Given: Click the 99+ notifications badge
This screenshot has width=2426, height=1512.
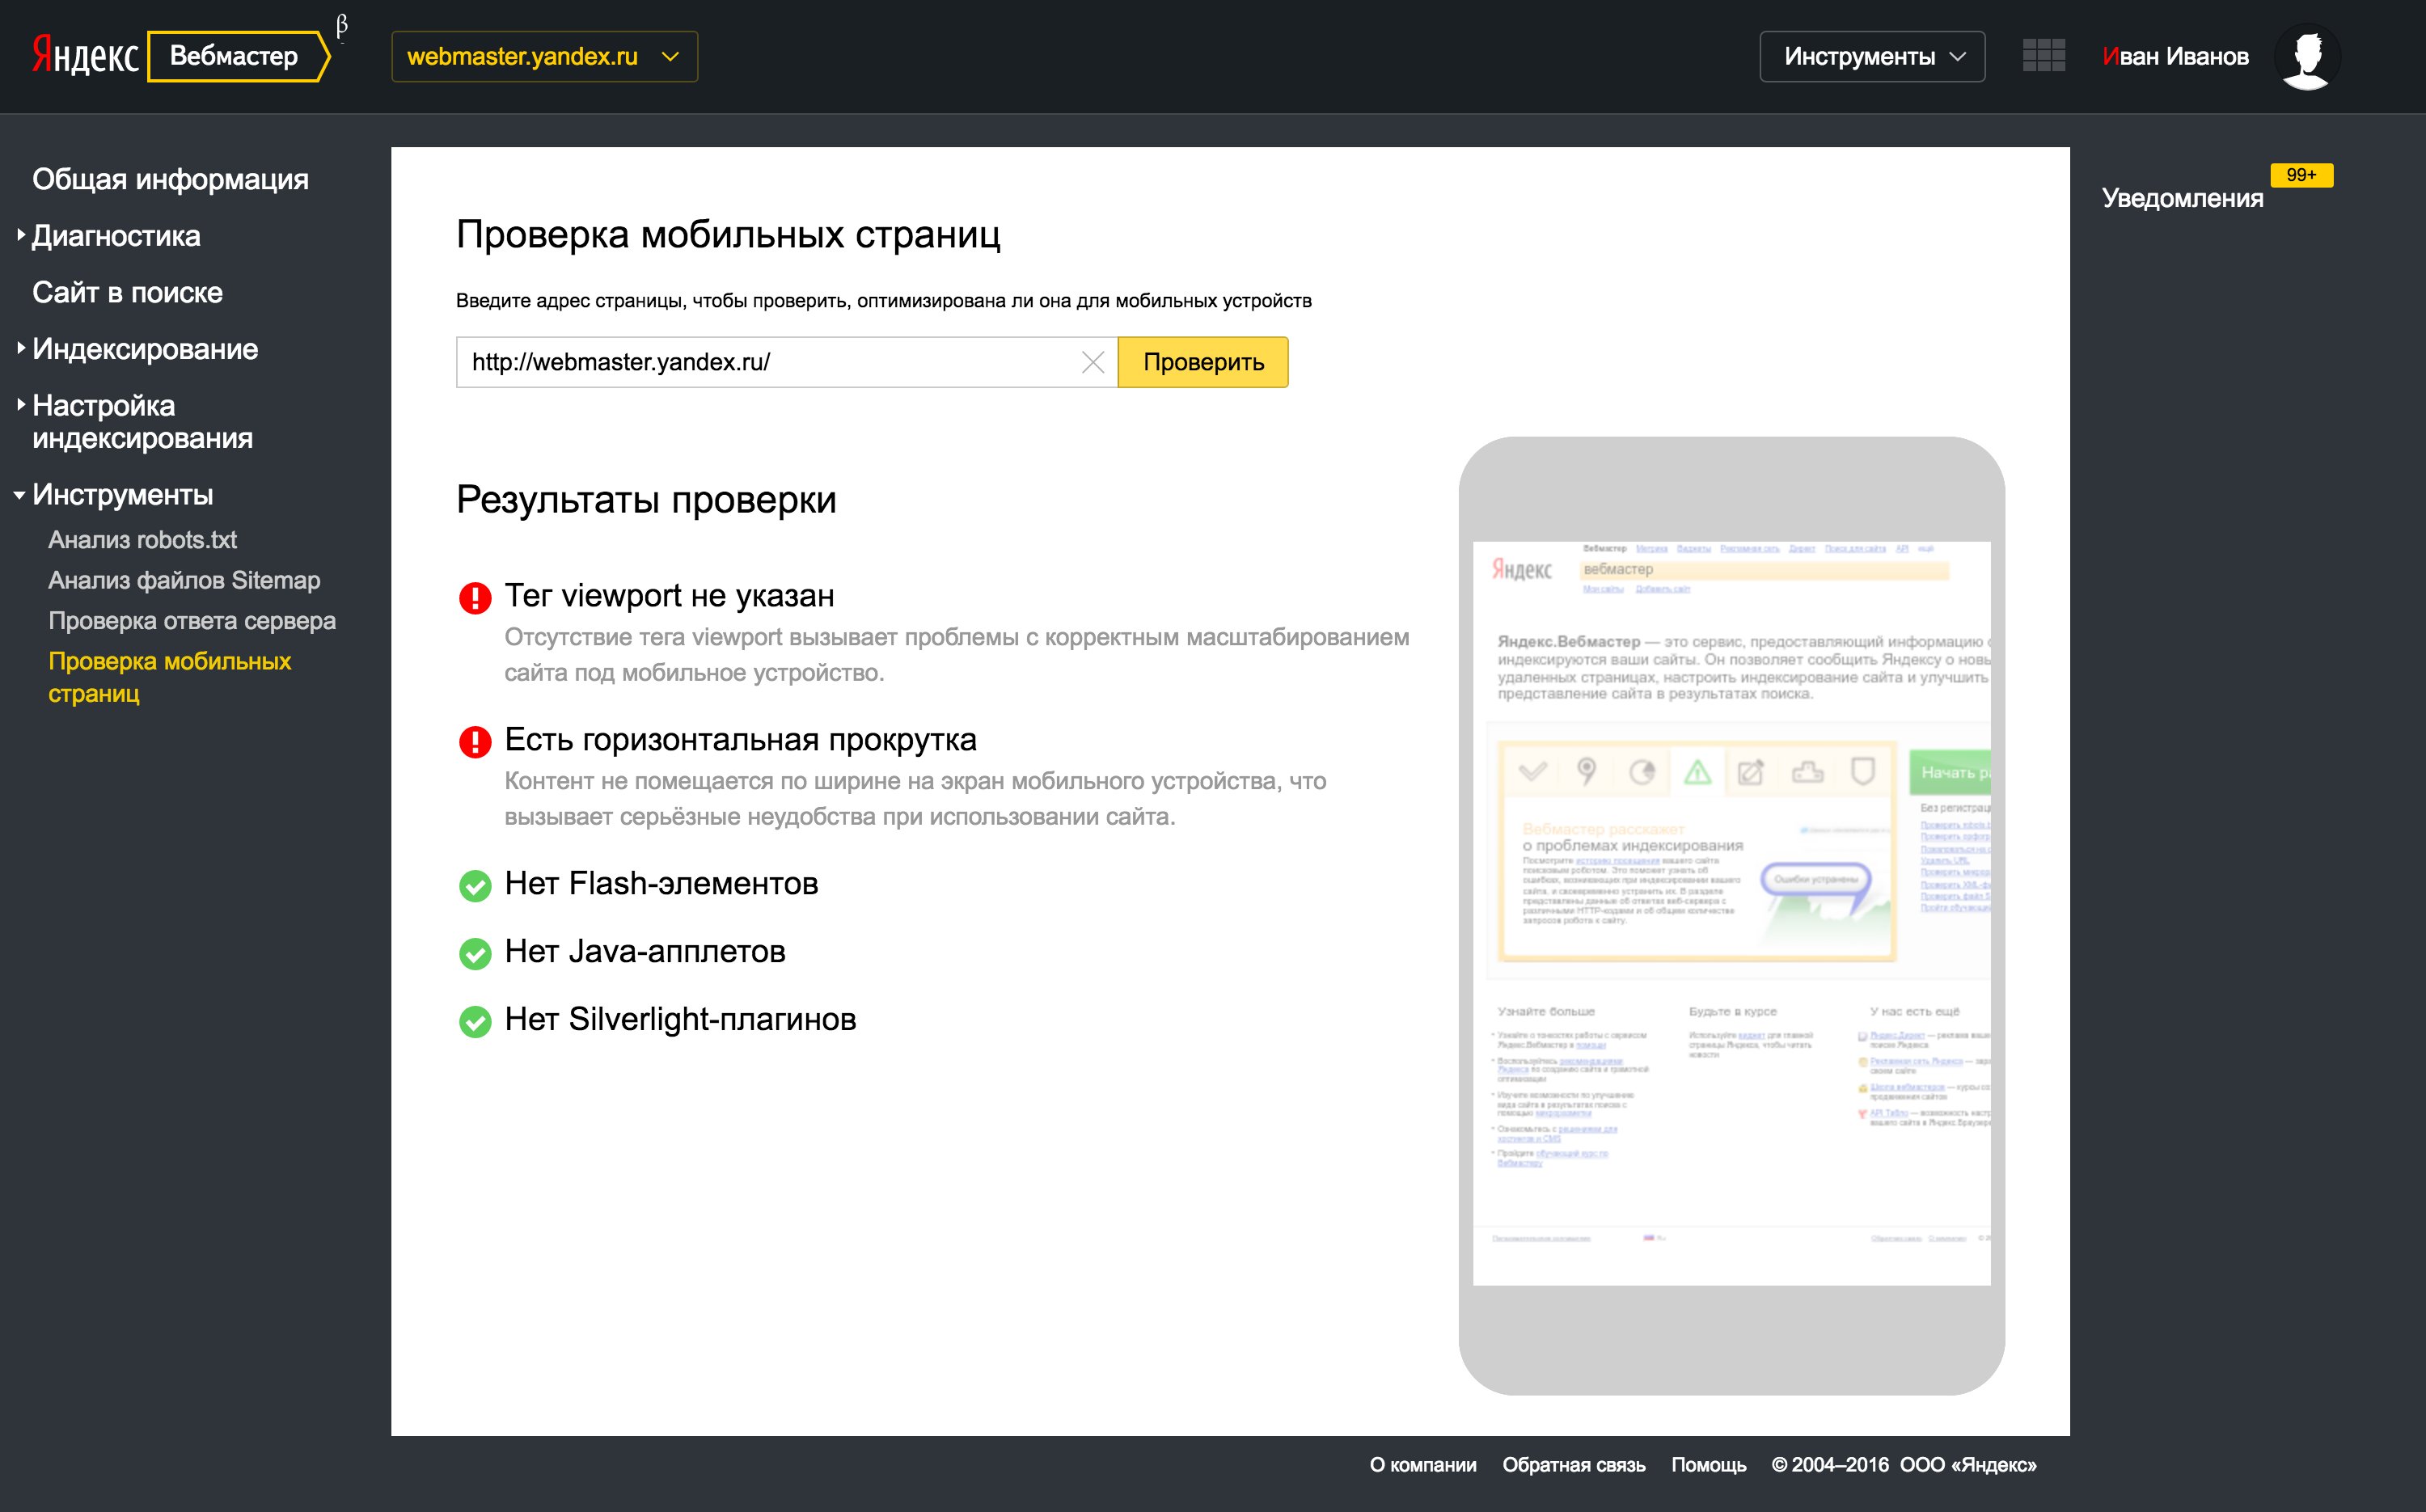Looking at the screenshot, I should 2301,175.
